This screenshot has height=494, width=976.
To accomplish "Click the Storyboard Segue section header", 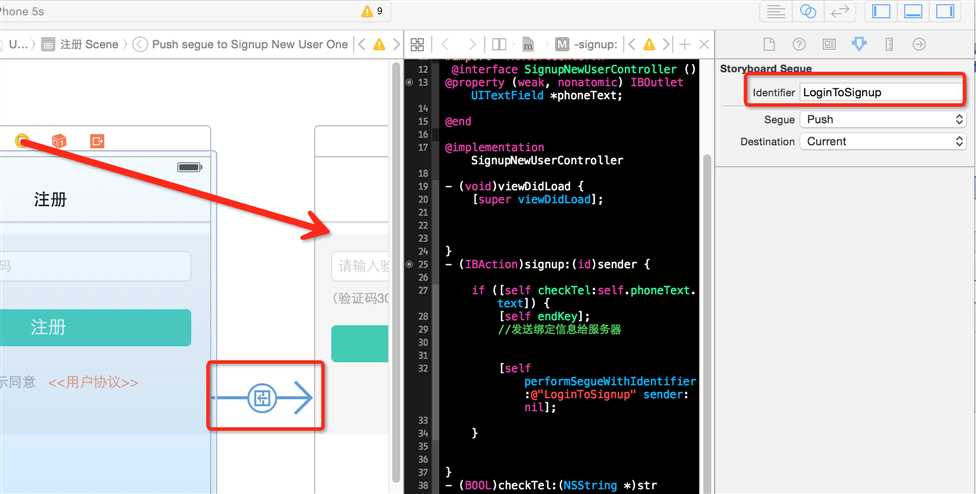I will 766,68.
